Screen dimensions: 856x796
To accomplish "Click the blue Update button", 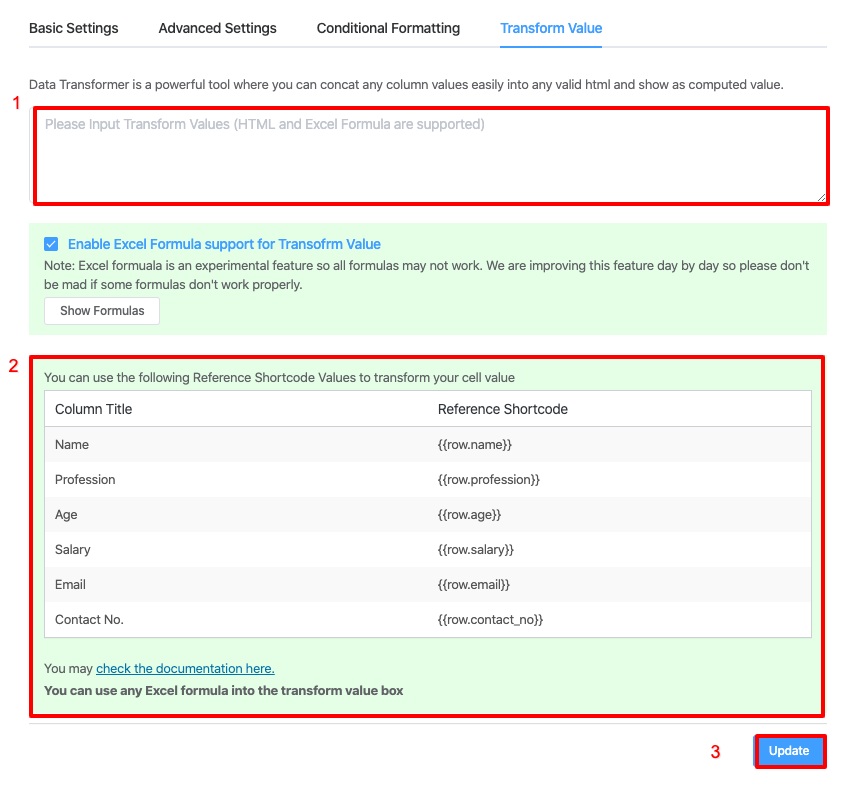I will (789, 751).
